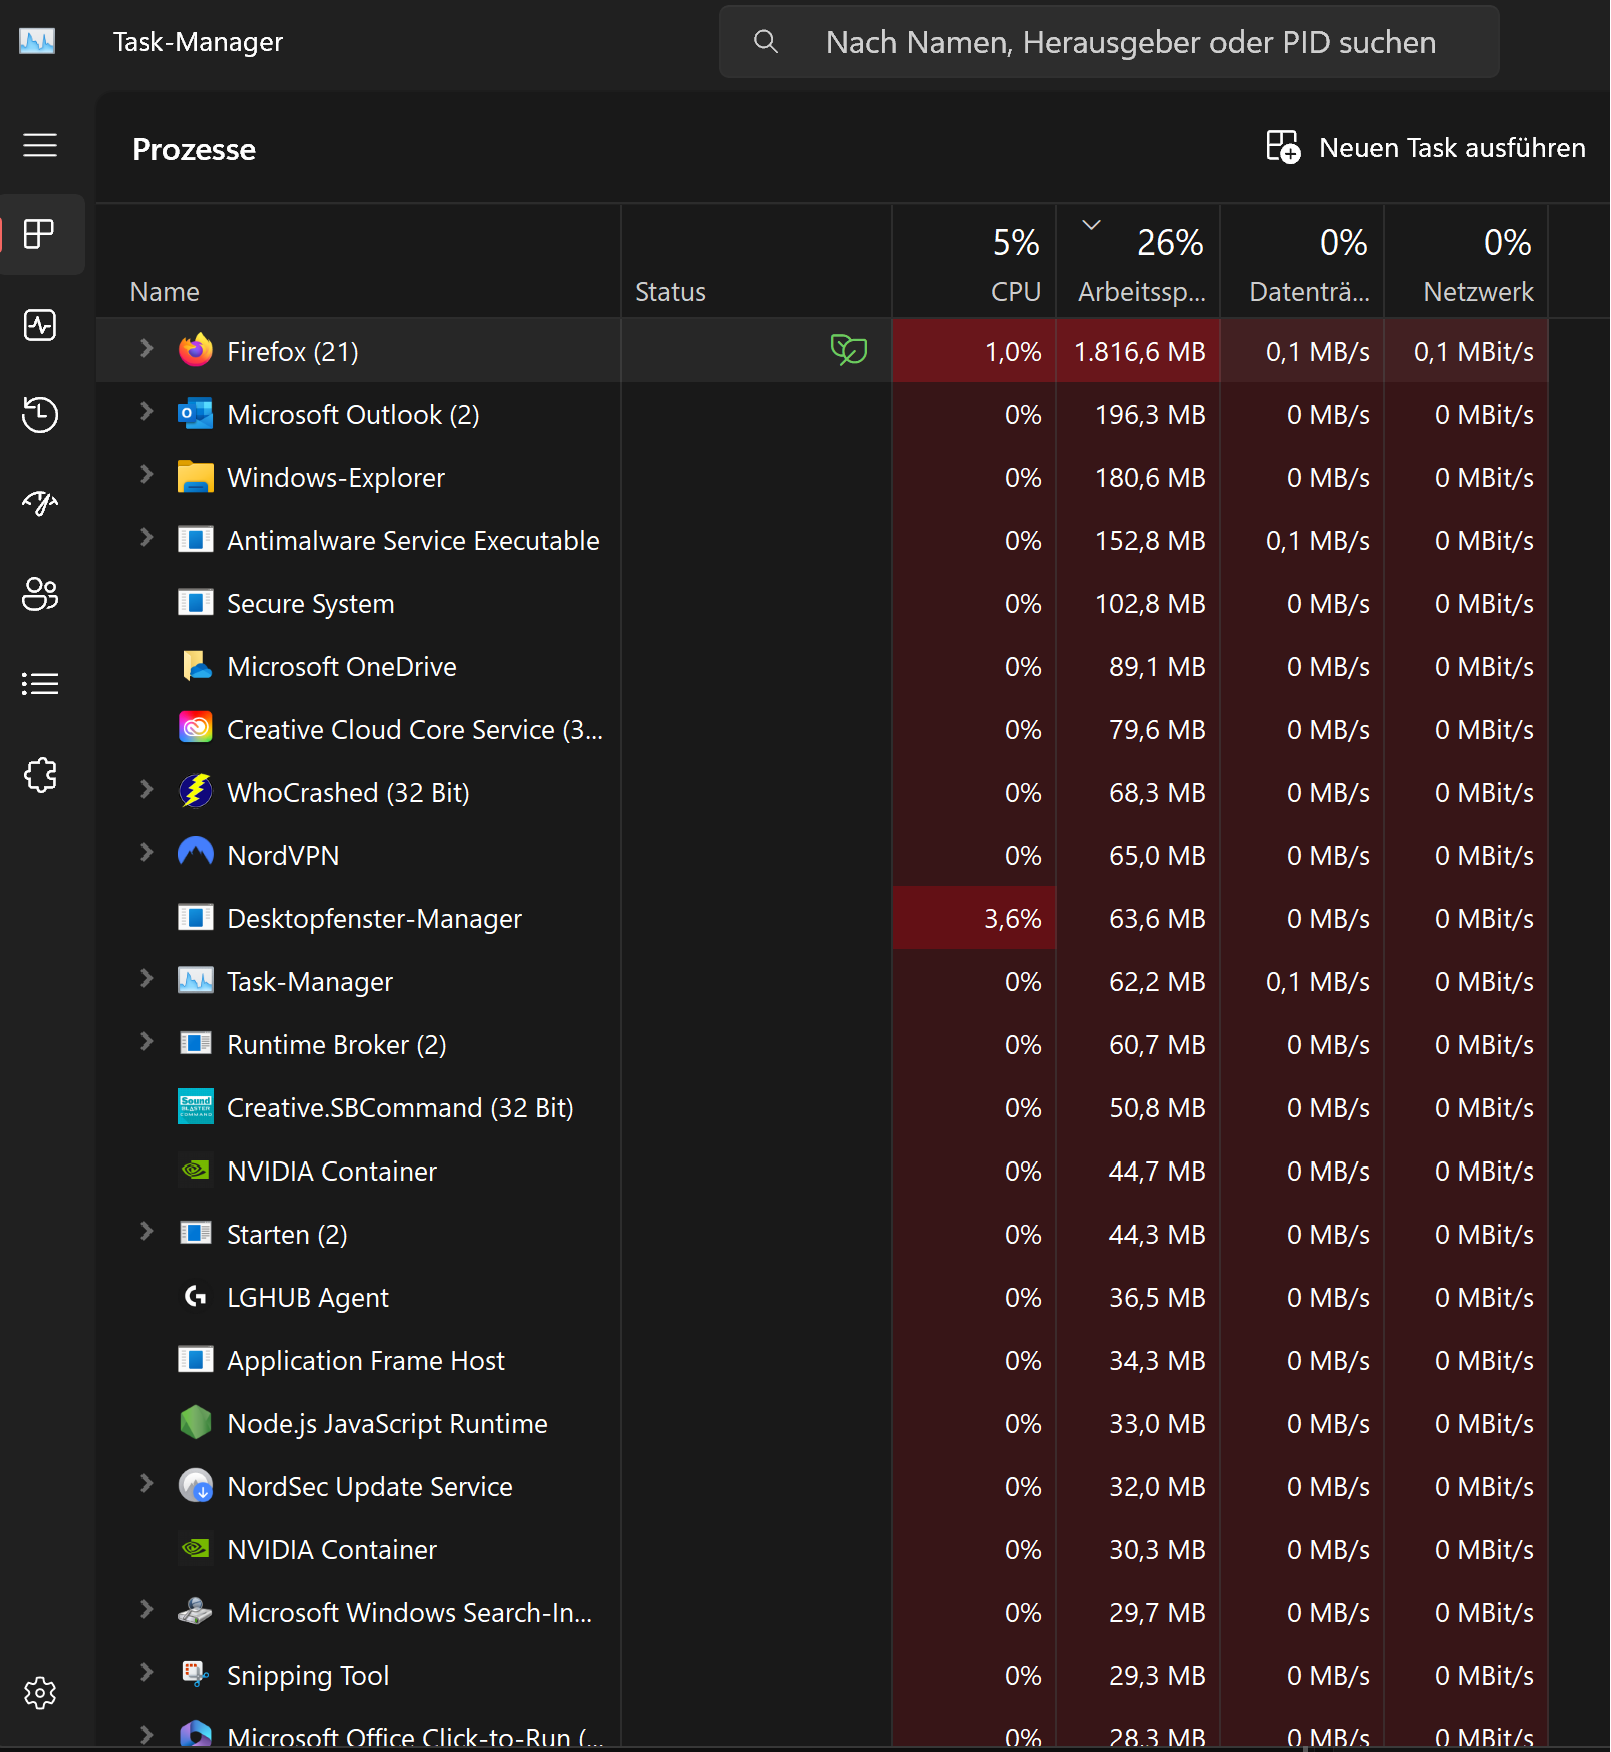The width and height of the screenshot is (1611, 1752).
Task: Open Task Manager settings gear
Action: 40,1693
